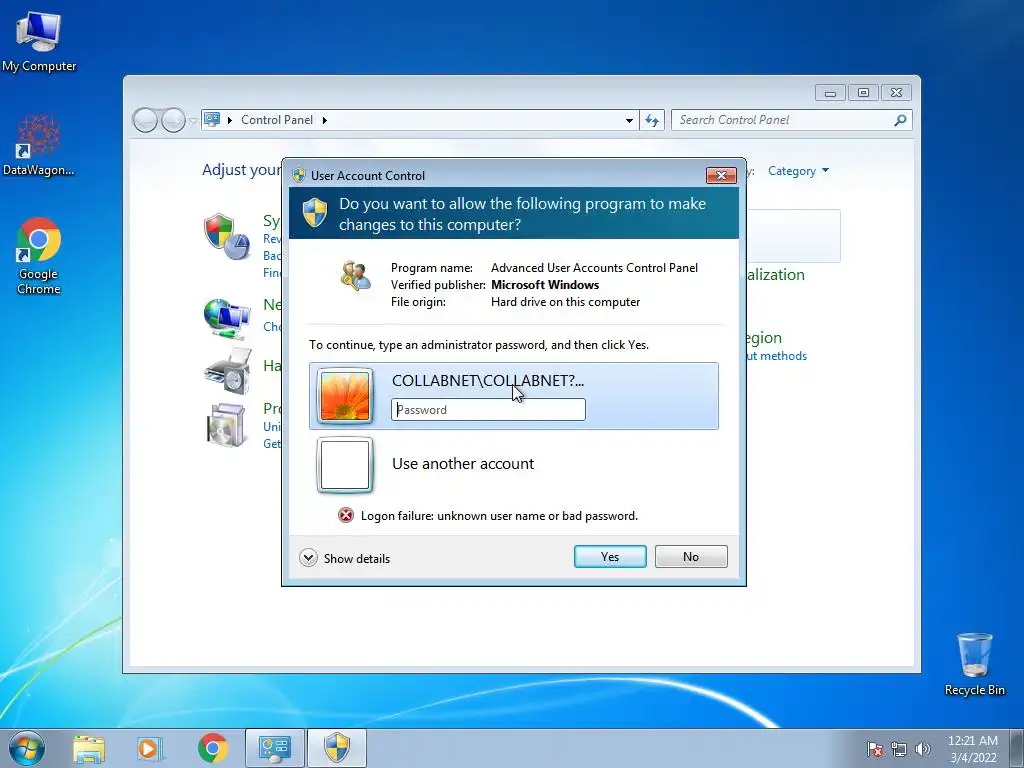This screenshot has height=768, width=1024.
Task: Open Action Center flag in system tray
Action: [x=874, y=749]
